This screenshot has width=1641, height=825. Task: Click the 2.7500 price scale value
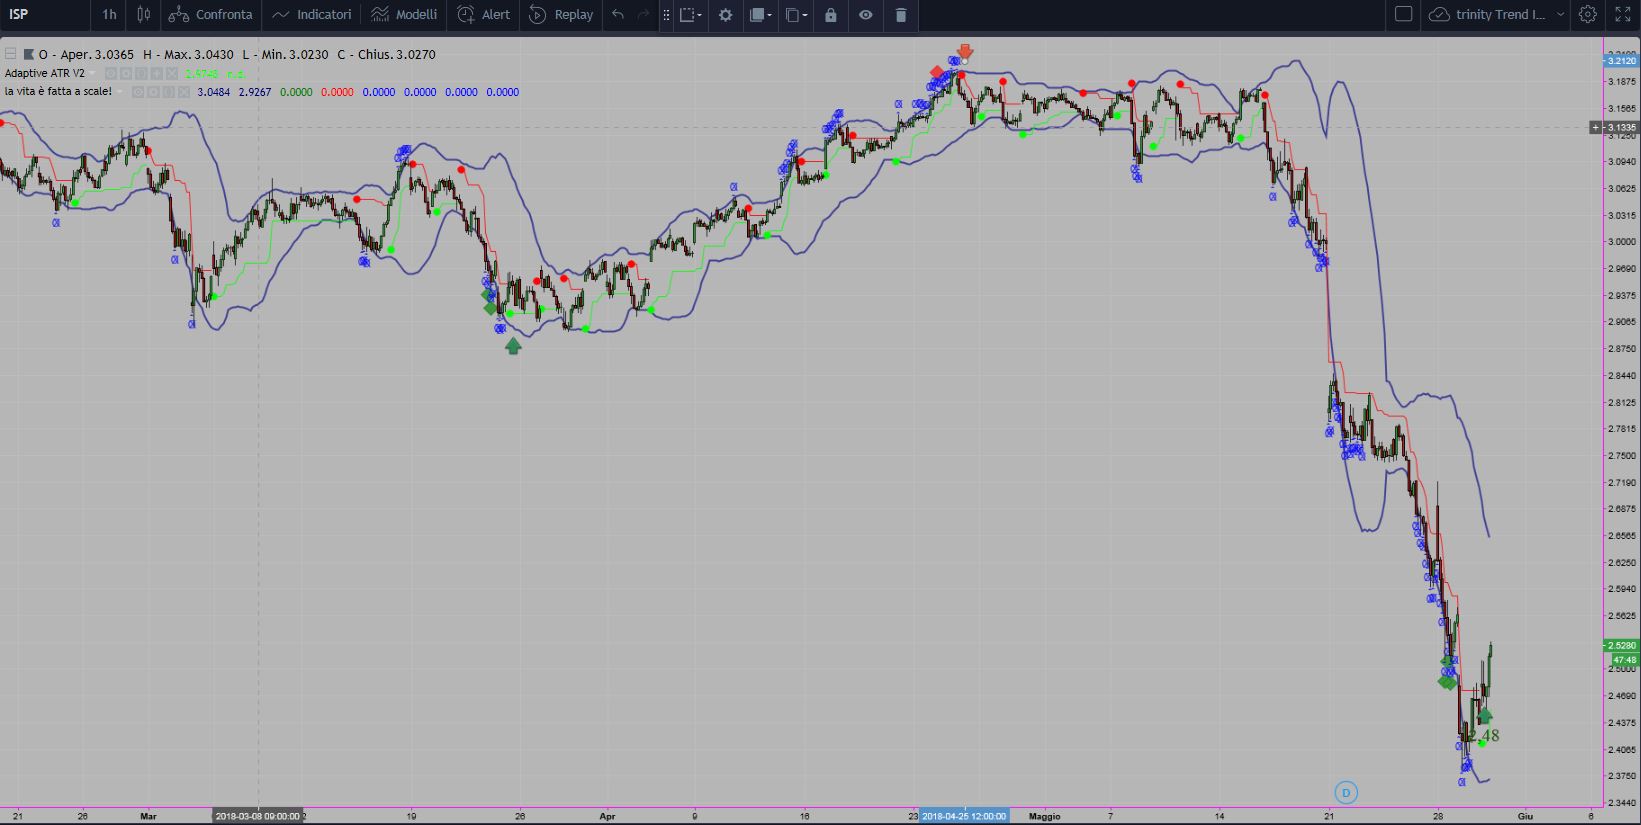(1621, 455)
